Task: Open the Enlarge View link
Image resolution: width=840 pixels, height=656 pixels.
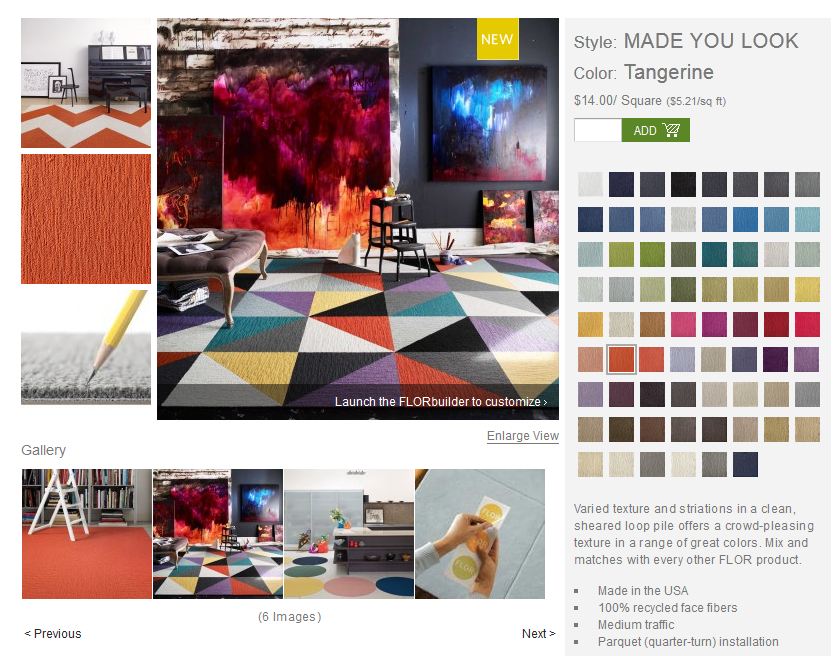Action: [522, 436]
